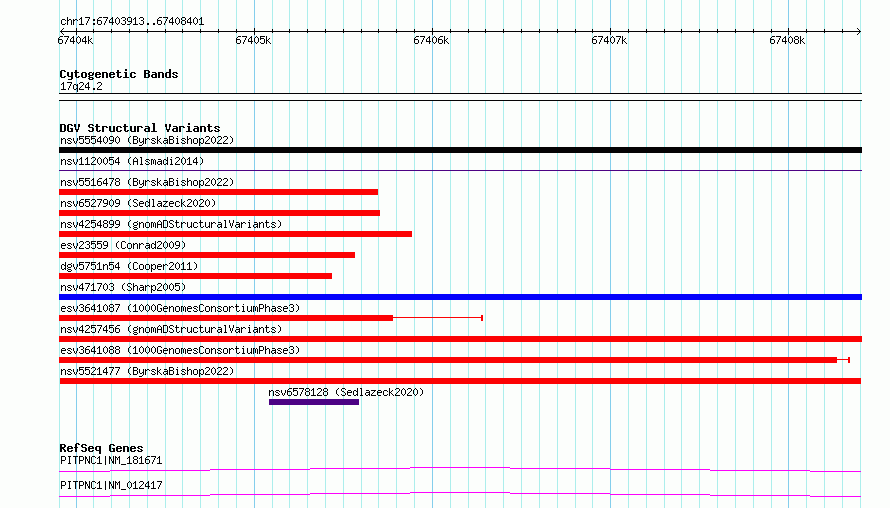Click the red bar under nsv4257456
890x508 pixels.
point(460,339)
